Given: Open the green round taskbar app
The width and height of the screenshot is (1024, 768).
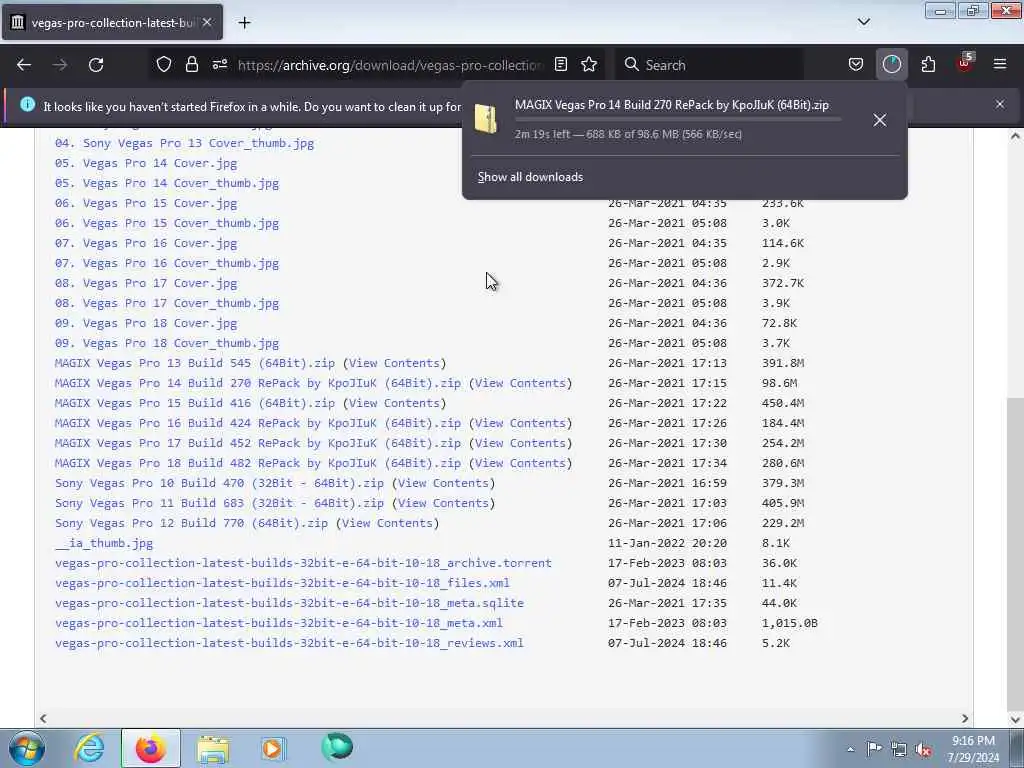Looking at the screenshot, I should pyautogui.click(x=337, y=747).
